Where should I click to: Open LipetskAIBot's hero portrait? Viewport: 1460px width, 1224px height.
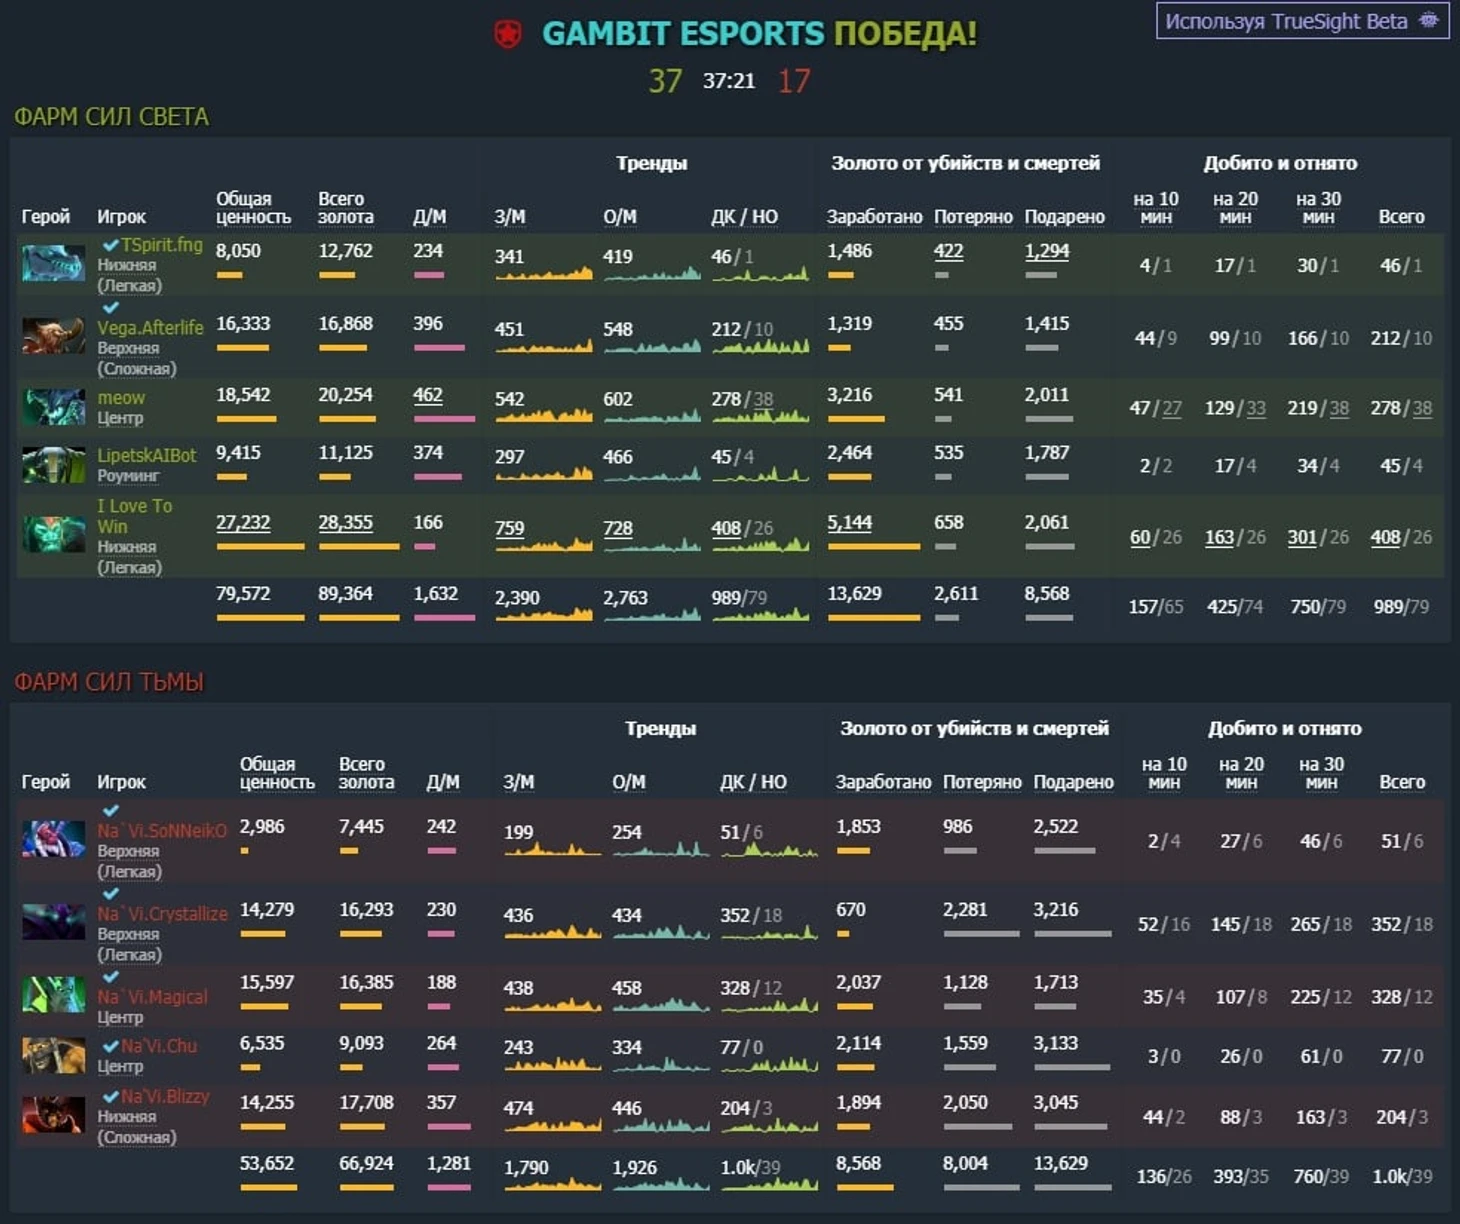[53, 465]
